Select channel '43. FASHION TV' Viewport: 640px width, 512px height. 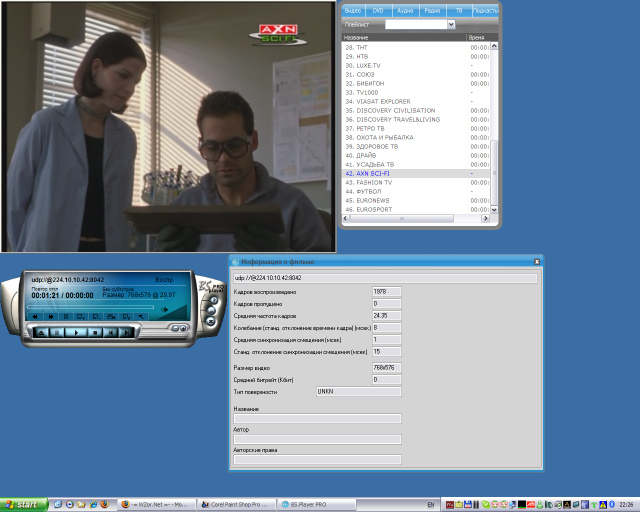tap(416, 182)
